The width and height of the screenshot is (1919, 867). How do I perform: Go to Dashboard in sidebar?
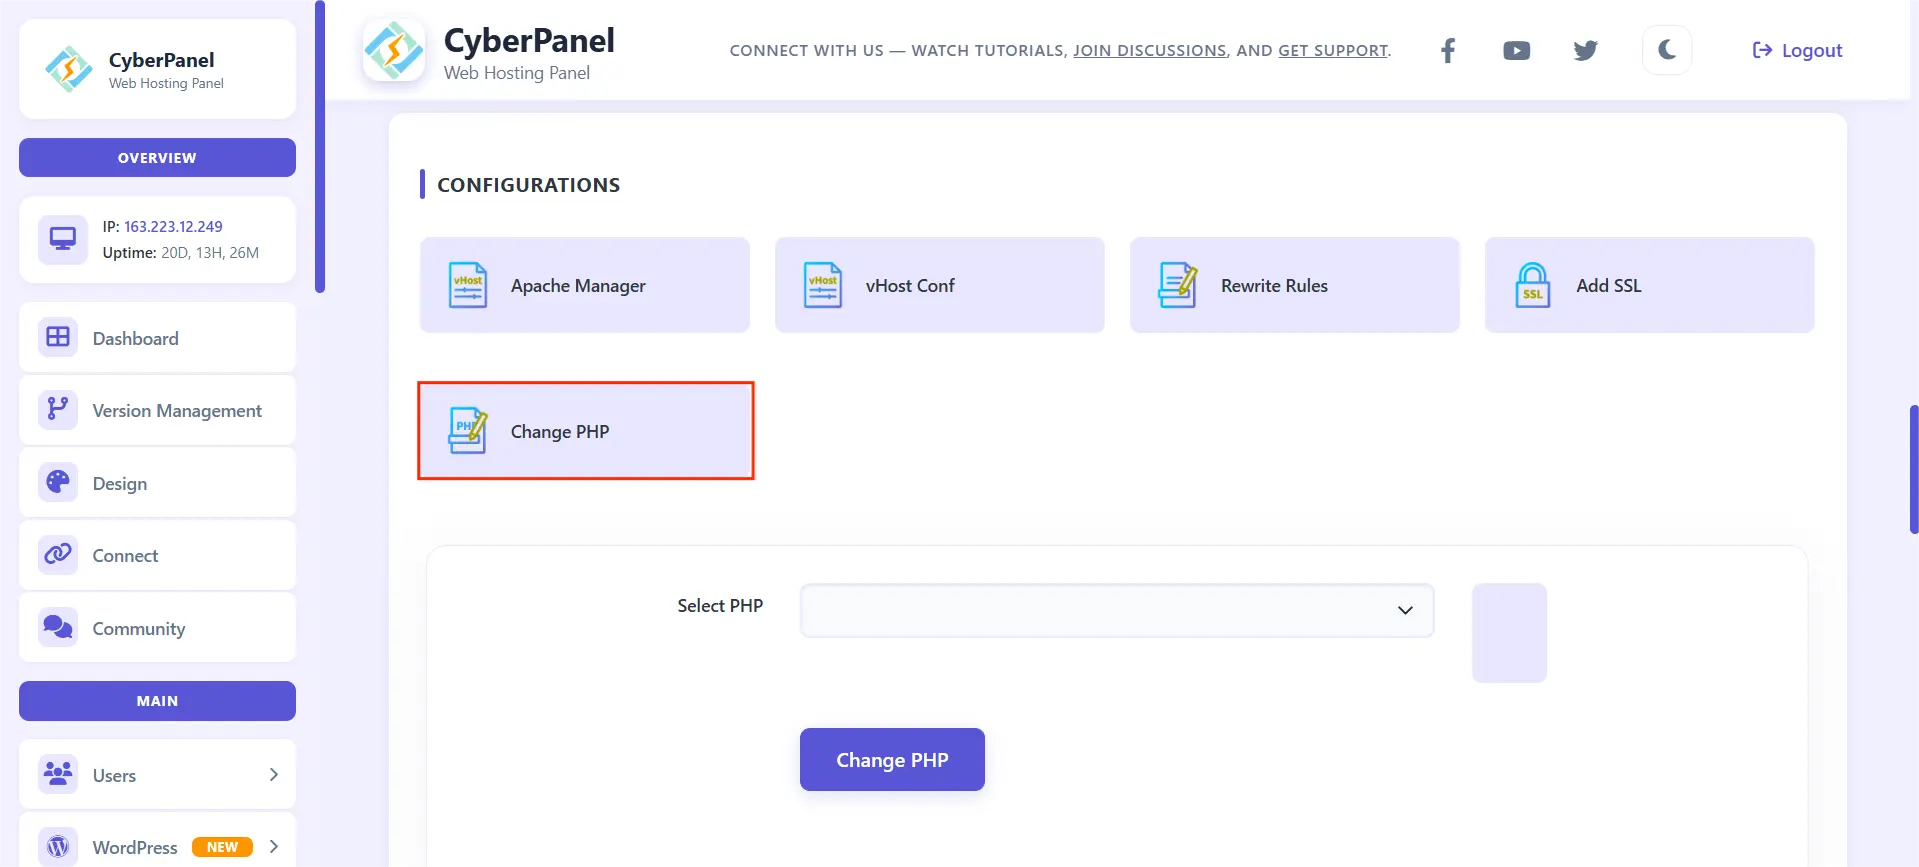click(x=157, y=338)
